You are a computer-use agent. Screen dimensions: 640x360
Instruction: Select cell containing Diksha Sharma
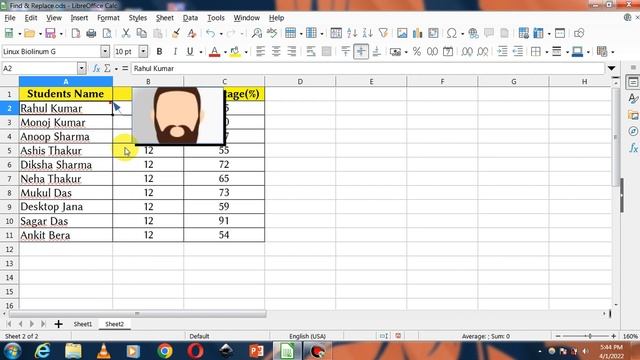[x=66, y=165]
